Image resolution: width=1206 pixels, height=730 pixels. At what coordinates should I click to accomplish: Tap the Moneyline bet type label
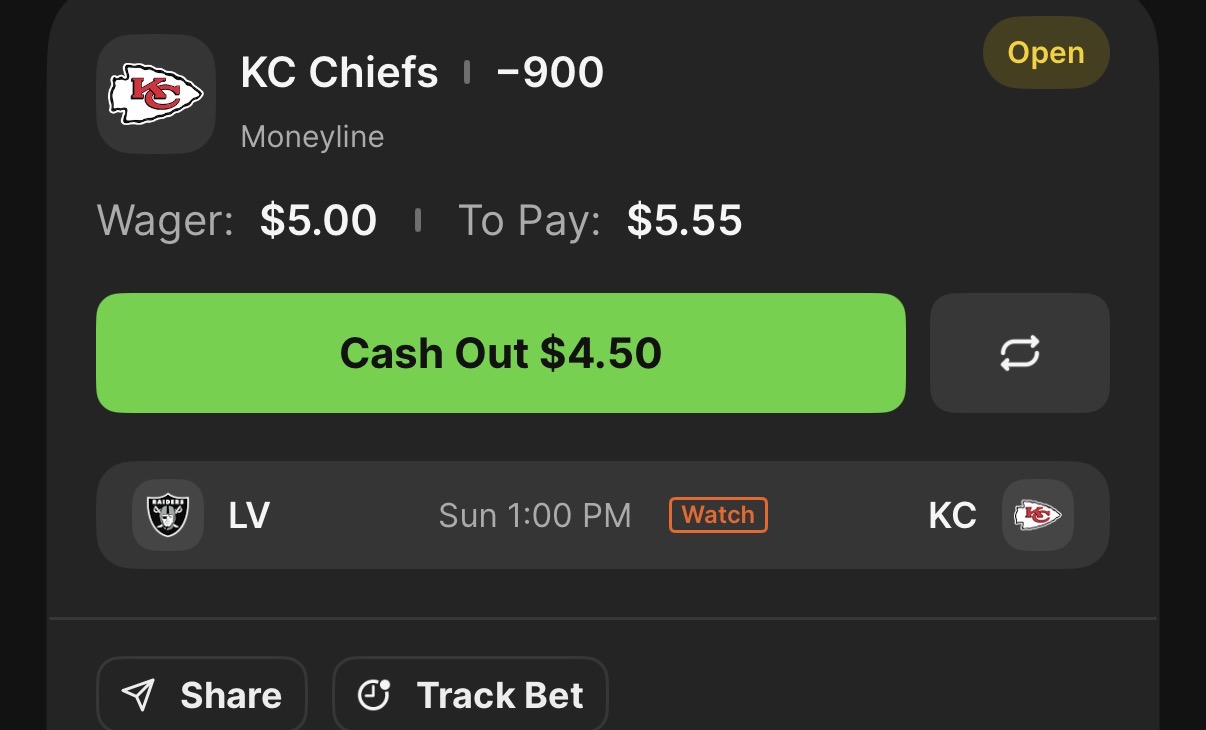312,136
